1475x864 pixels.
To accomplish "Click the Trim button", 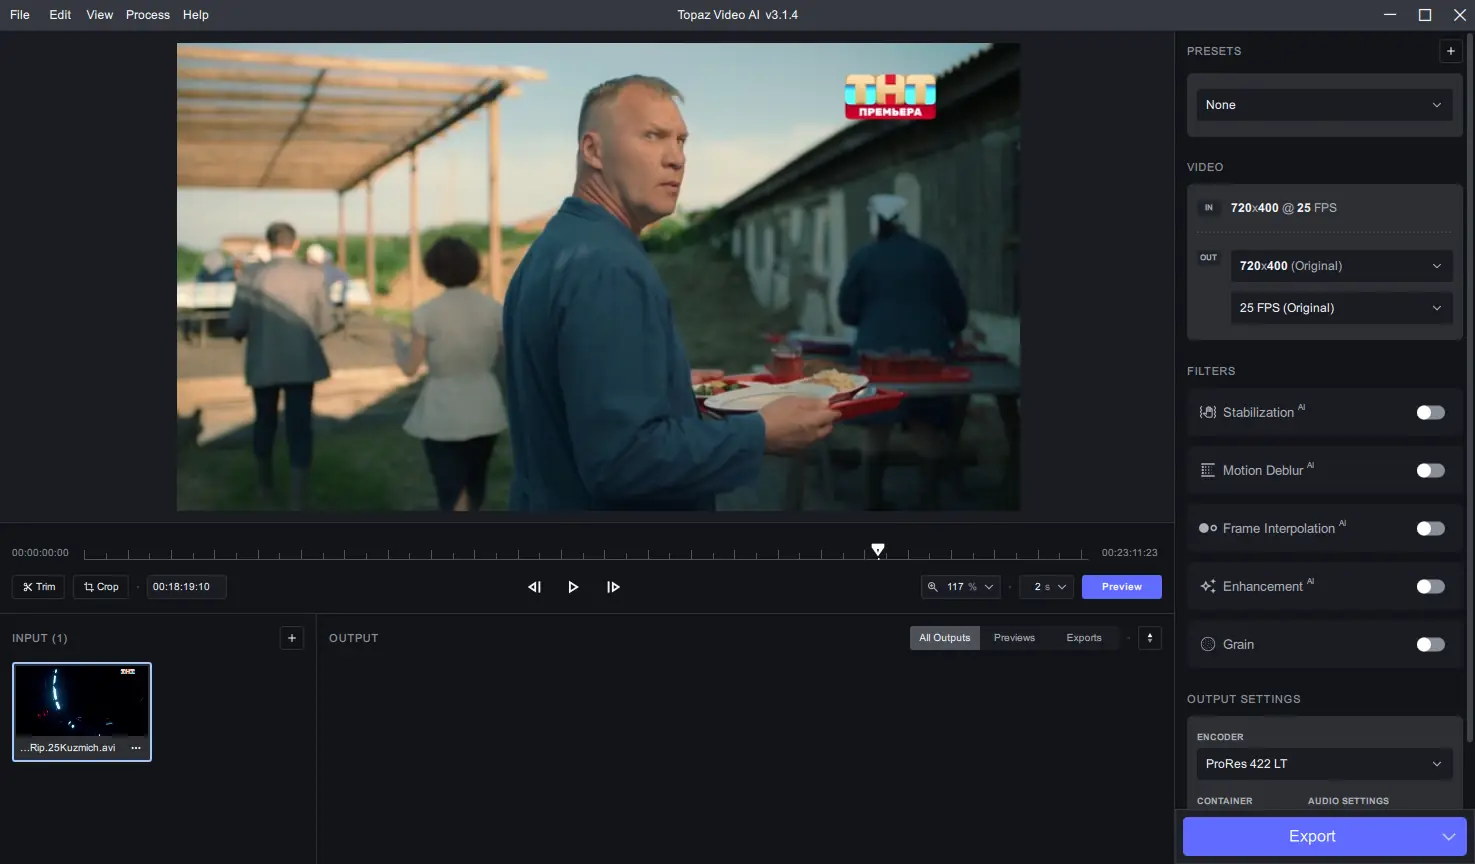I will [39, 587].
